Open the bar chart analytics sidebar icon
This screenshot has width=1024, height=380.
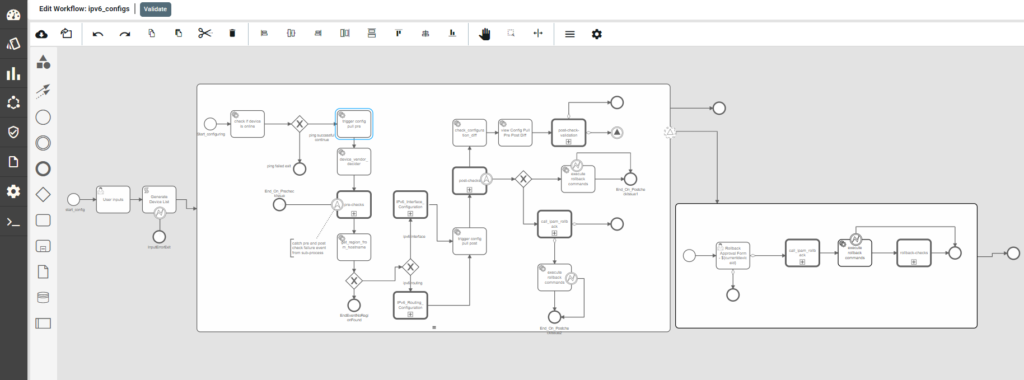click(x=13, y=74)
